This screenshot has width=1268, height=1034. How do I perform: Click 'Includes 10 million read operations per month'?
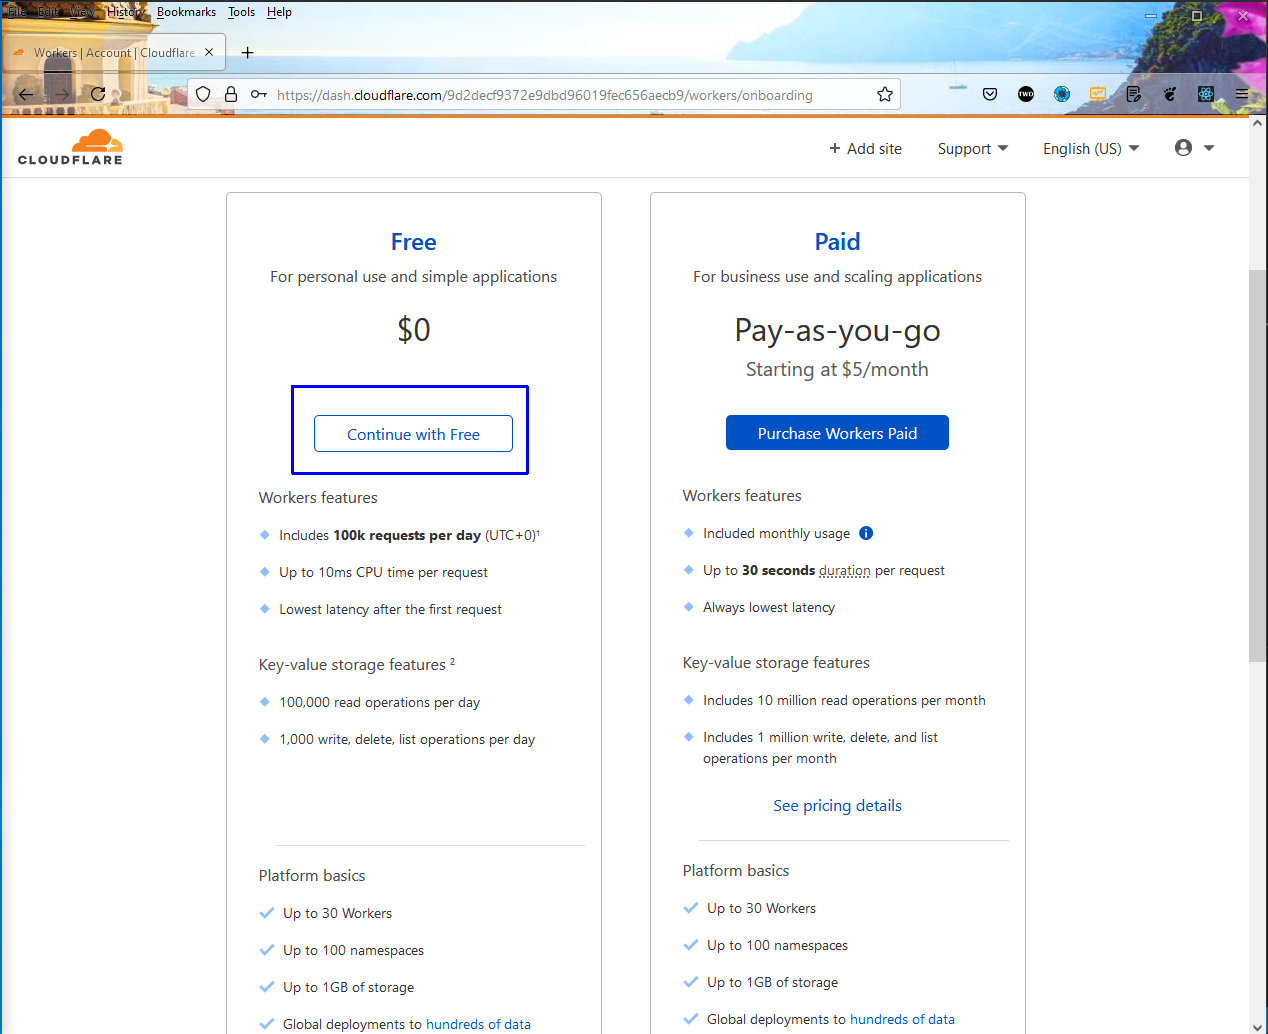click(x=844, y=700)
